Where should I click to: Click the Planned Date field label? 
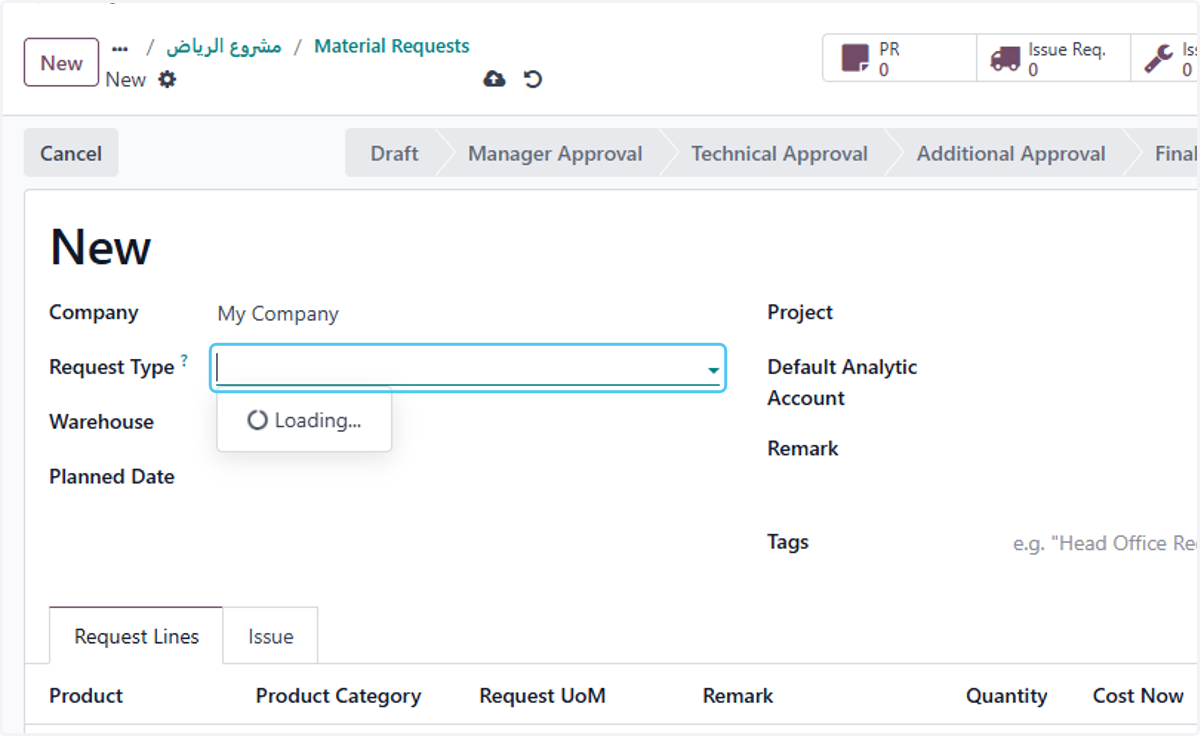pyautogui.click(x=112, y=477)
